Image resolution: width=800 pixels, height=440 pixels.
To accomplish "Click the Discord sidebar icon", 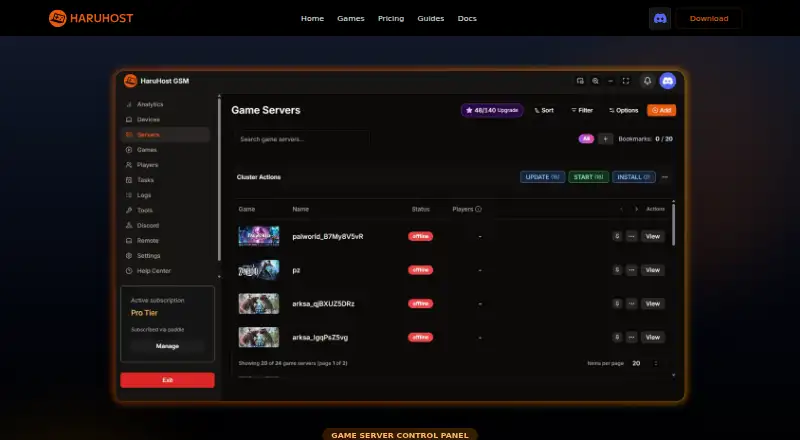I will (x=129, y=225).
